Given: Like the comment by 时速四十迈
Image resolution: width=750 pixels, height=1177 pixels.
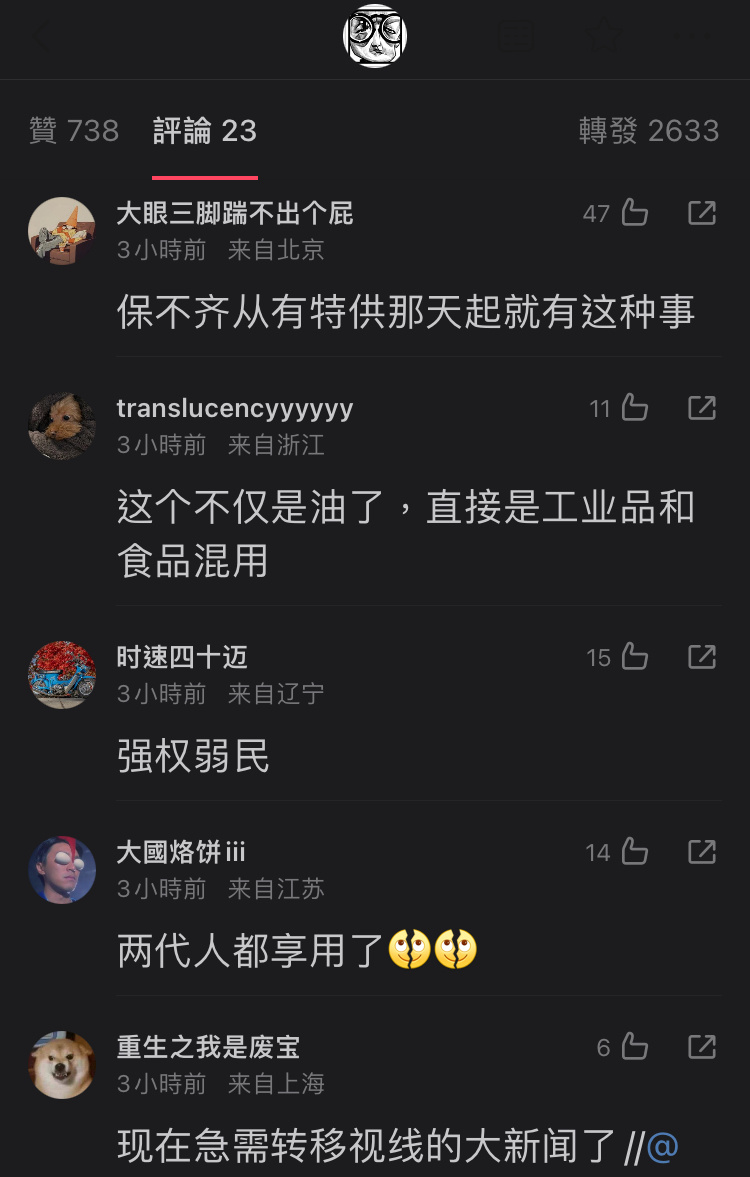Looking at the screenshot, I should (x=634, y=657).
